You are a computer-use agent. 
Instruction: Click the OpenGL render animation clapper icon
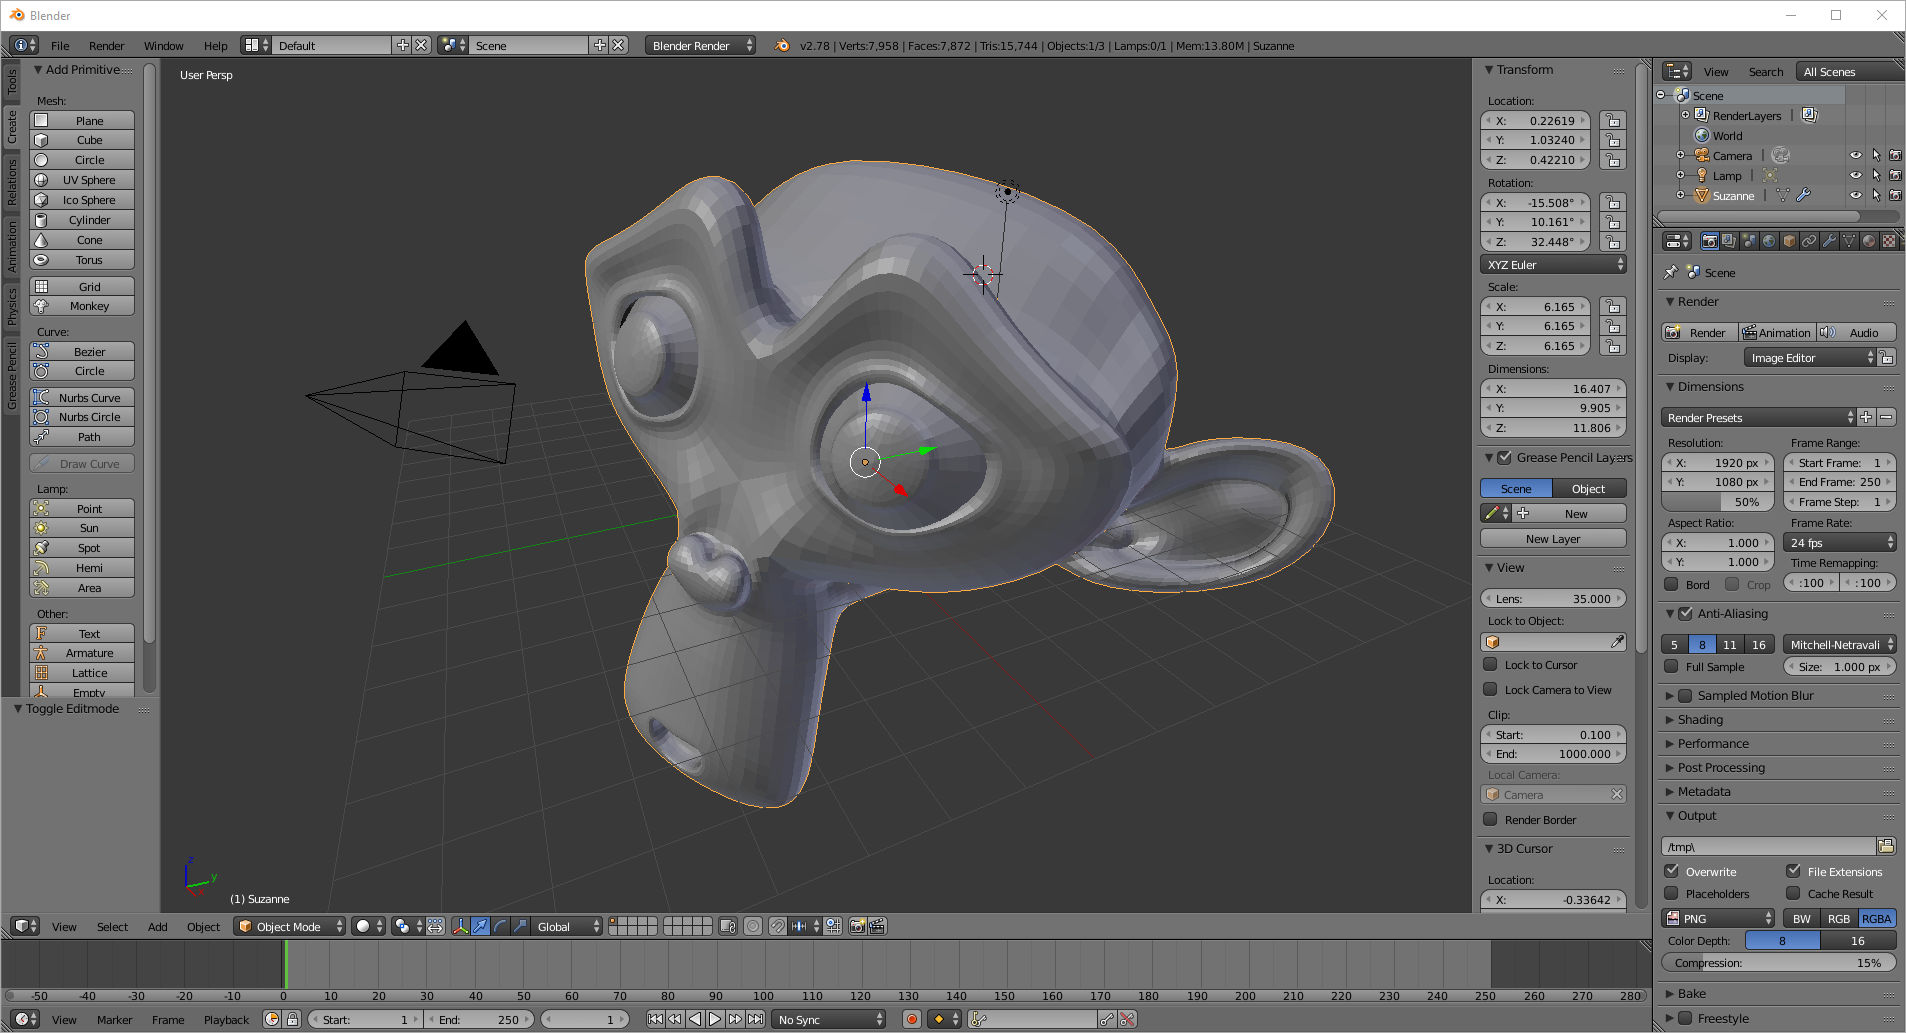click(877, 926)
